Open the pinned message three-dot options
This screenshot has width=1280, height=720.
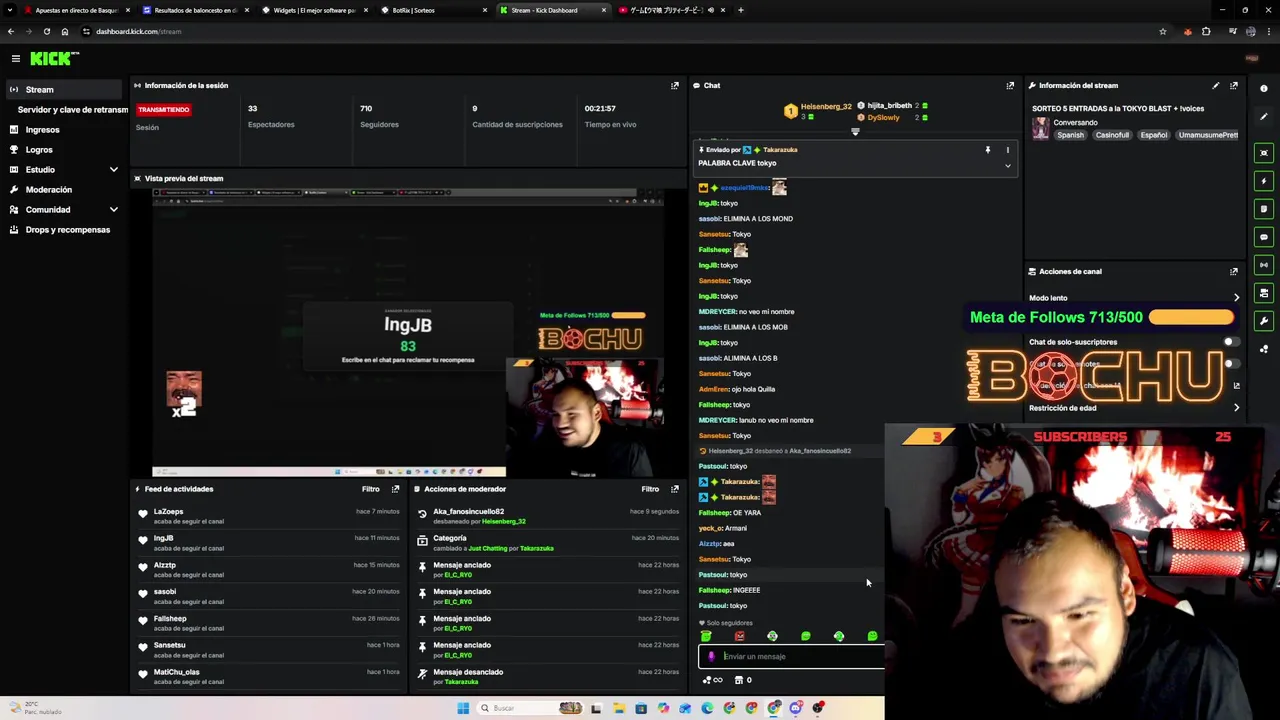point(1007,150)
